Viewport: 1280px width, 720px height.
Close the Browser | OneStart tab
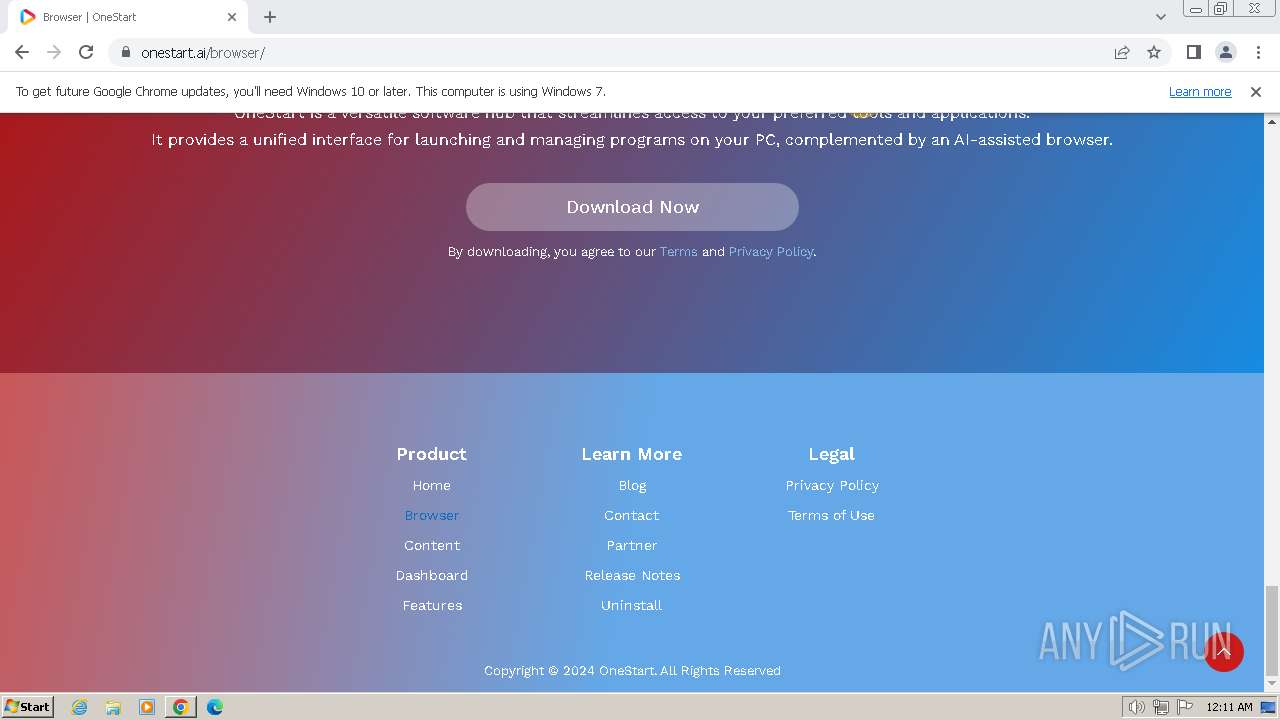pos(232,17)
